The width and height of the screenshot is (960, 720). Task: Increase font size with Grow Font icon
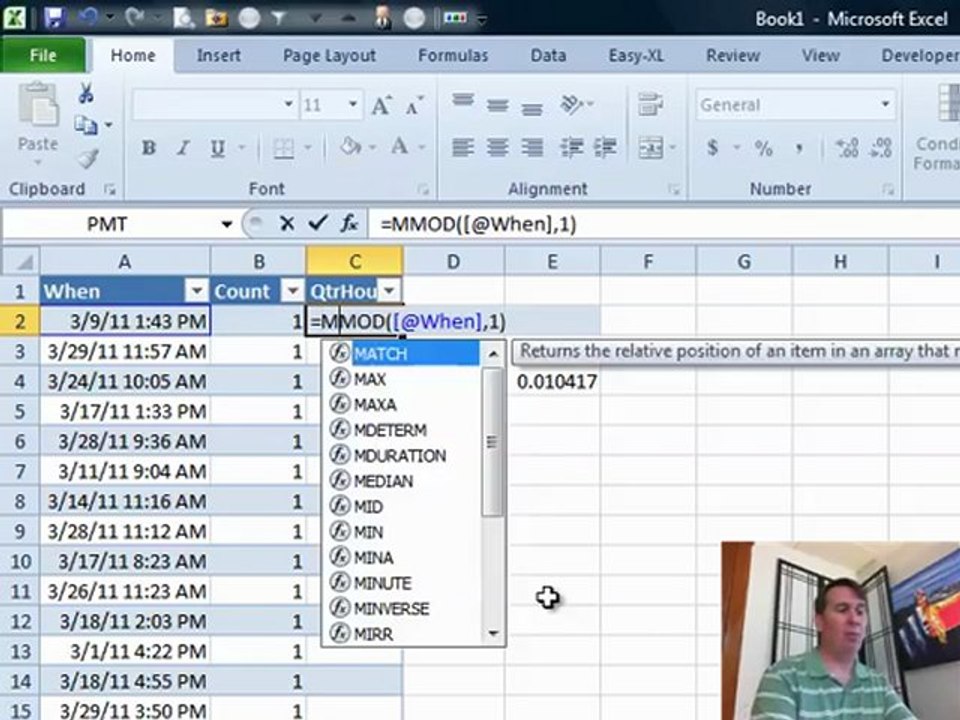click(x=381, y=105)
